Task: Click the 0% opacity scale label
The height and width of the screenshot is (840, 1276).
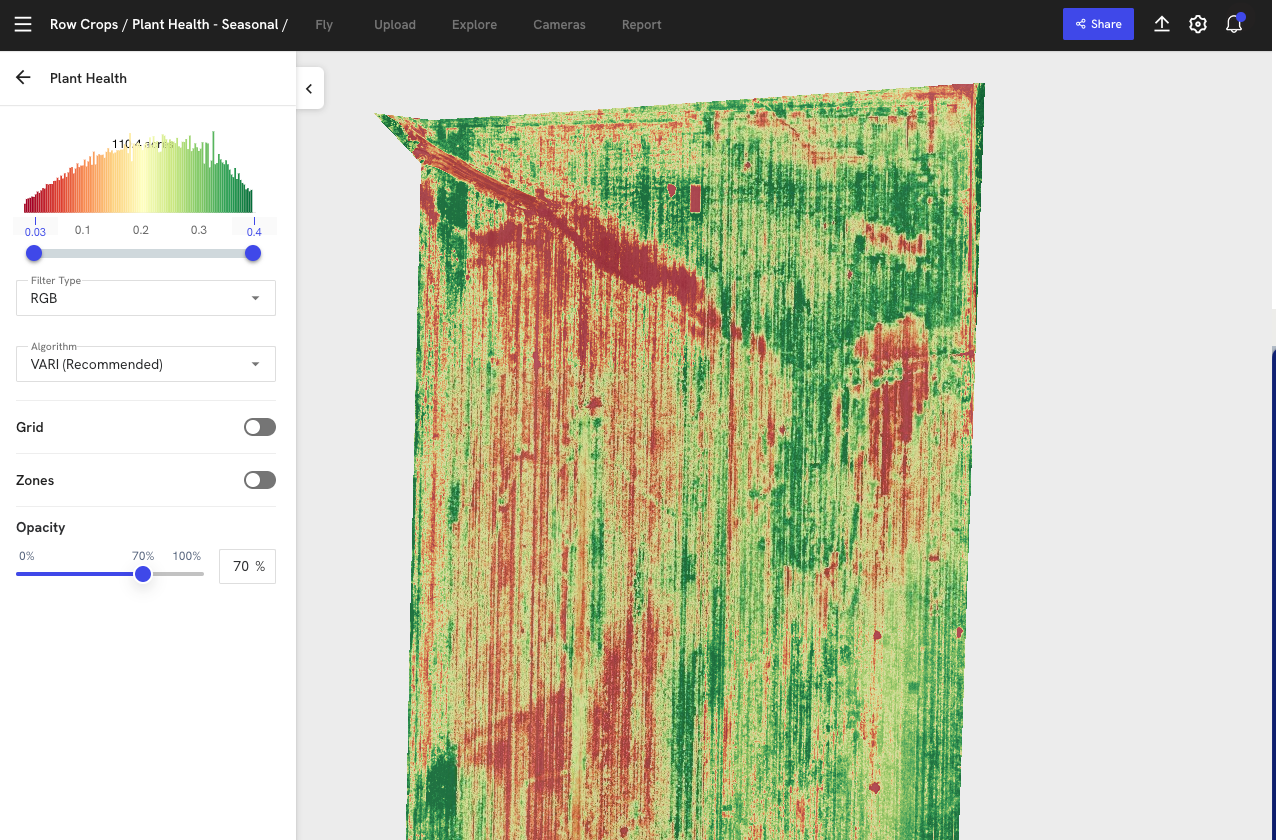Action: tap(27, 556)
